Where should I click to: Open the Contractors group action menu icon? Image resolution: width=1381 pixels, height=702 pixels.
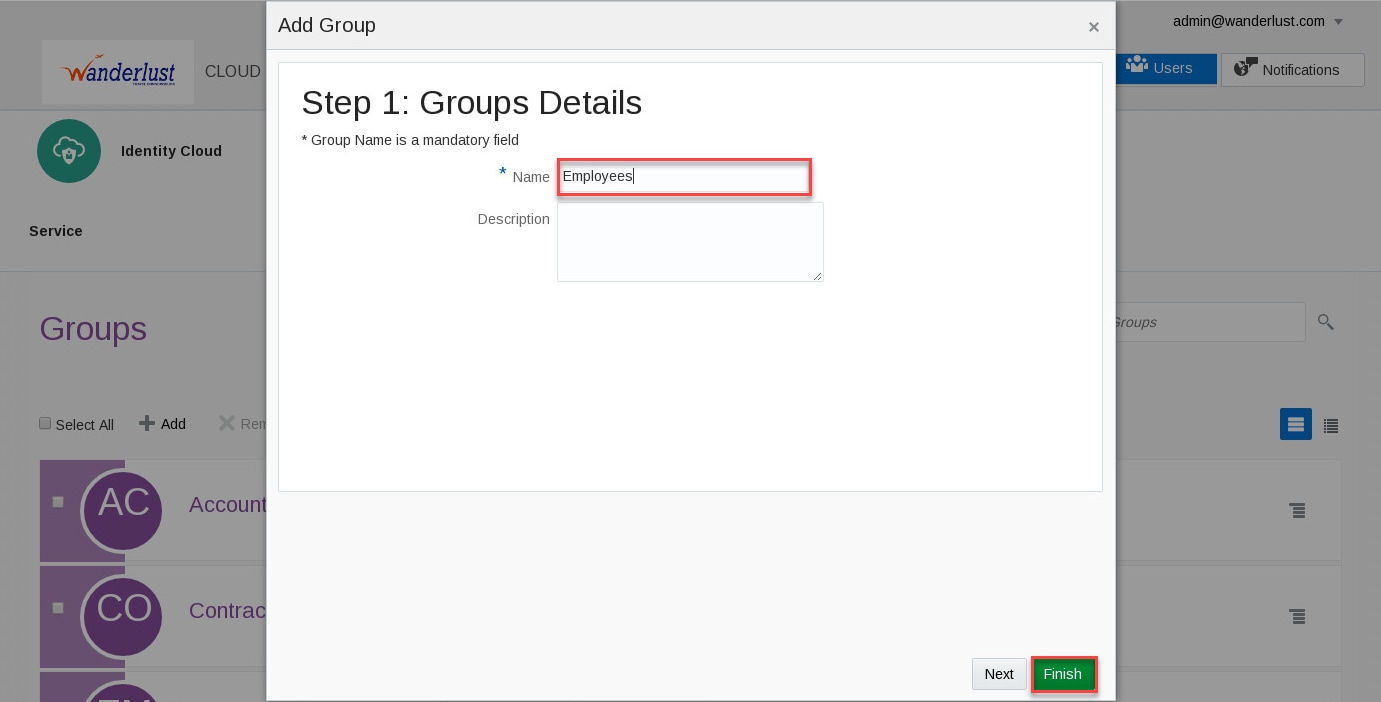[x=1297, y=617]
